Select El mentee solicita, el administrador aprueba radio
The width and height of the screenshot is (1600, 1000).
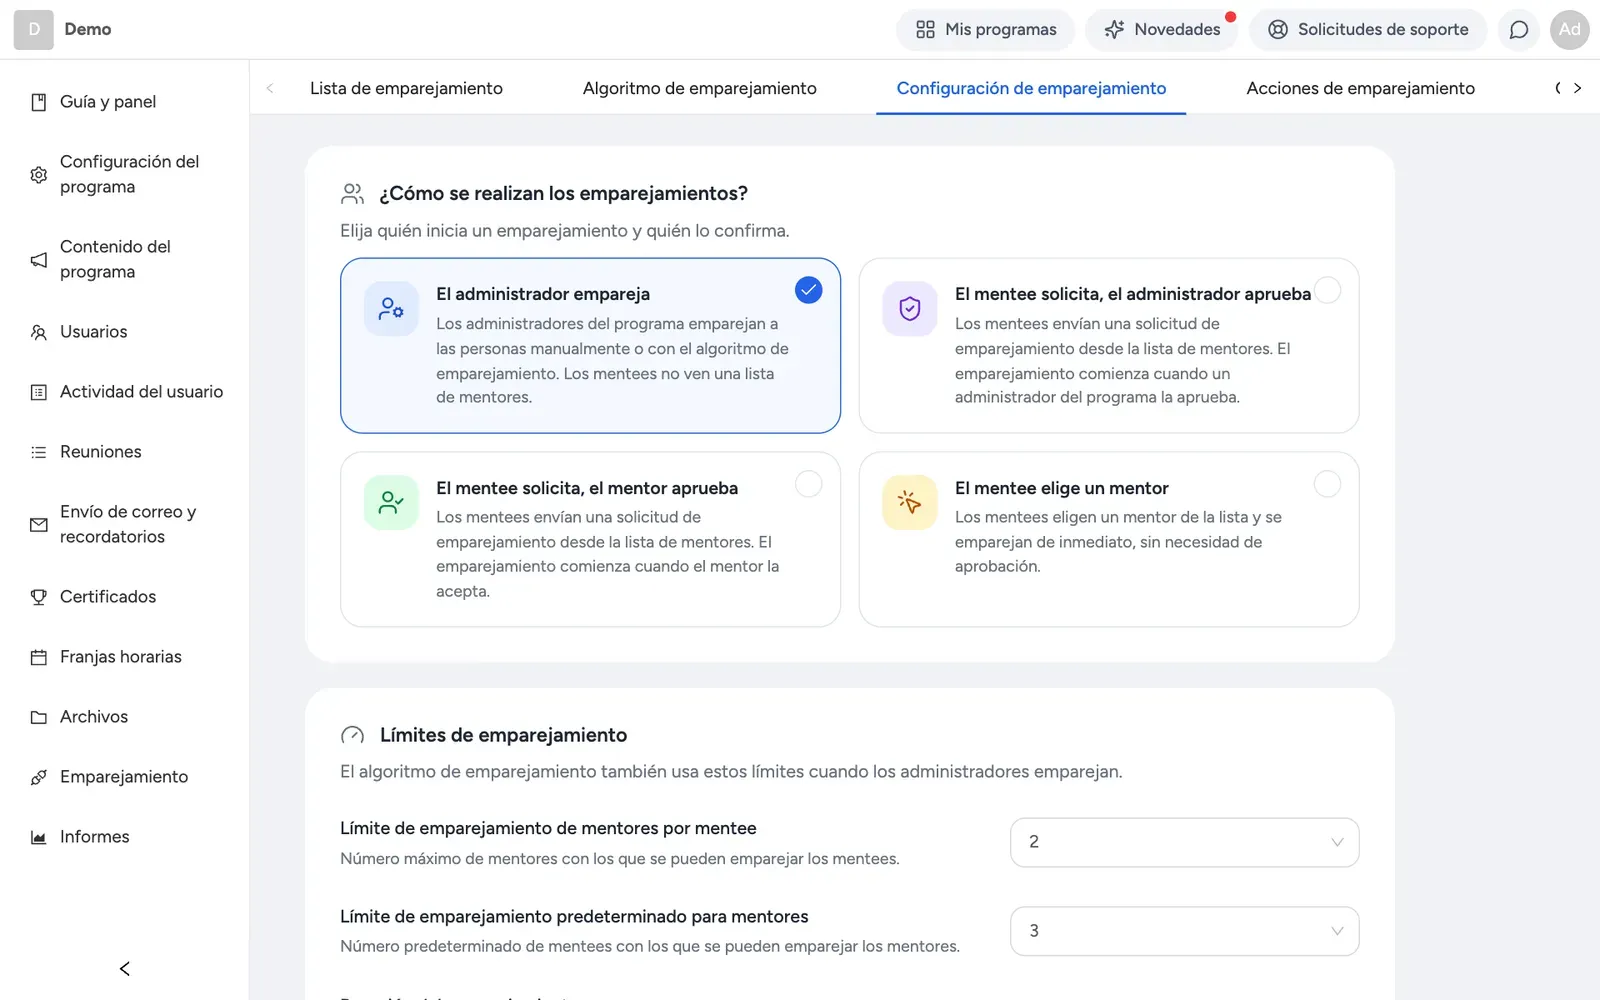tap(1327, 290)
